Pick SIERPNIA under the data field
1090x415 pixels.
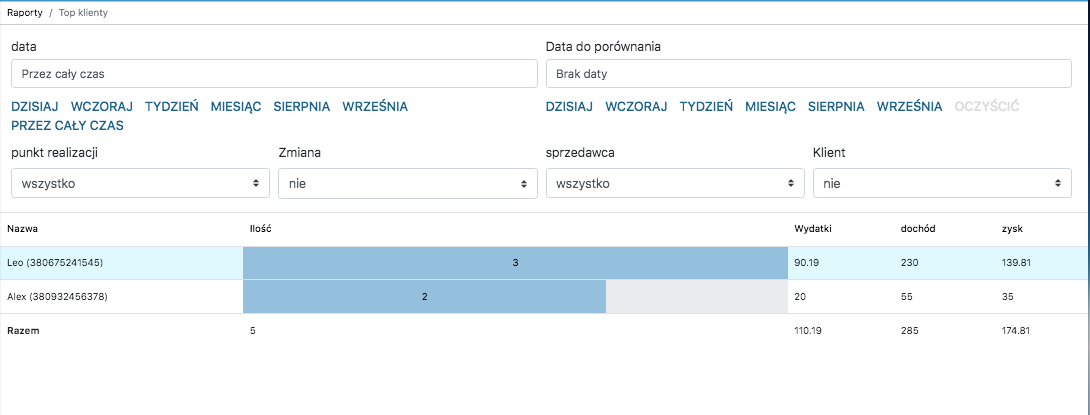302,106
